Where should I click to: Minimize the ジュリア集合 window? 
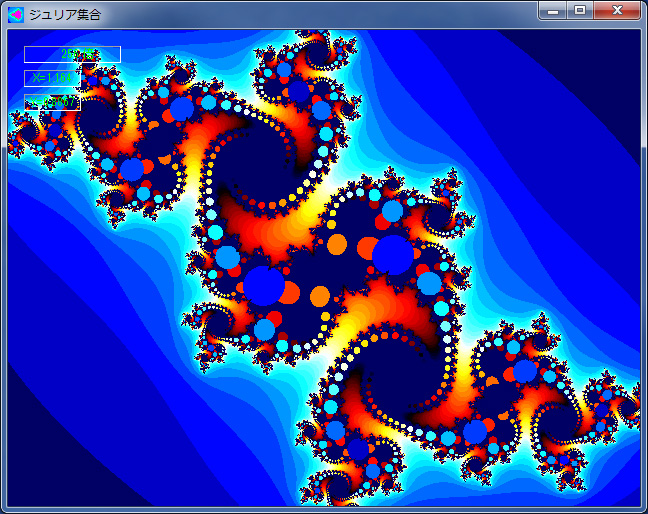coord(553,10)
